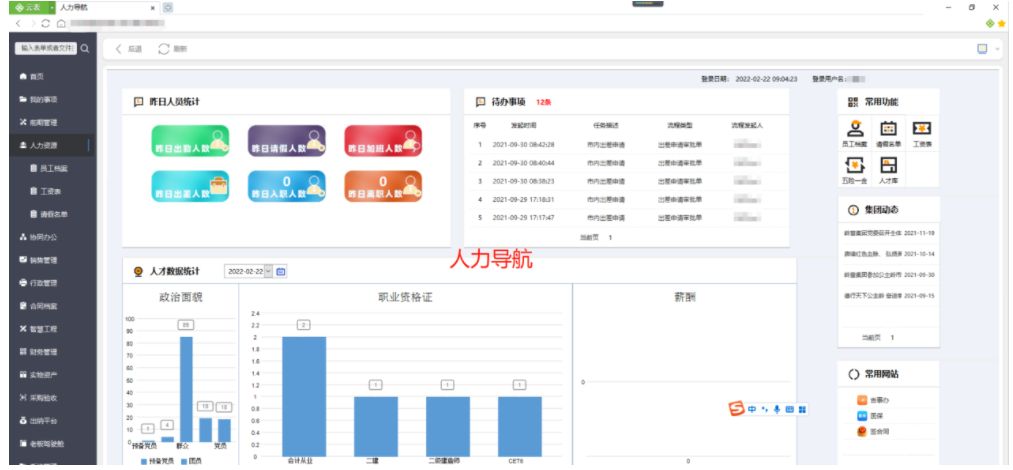The image size is (1013, 470).
Task: Close the 人力导航 tab
Action: (x=152, y=8)
